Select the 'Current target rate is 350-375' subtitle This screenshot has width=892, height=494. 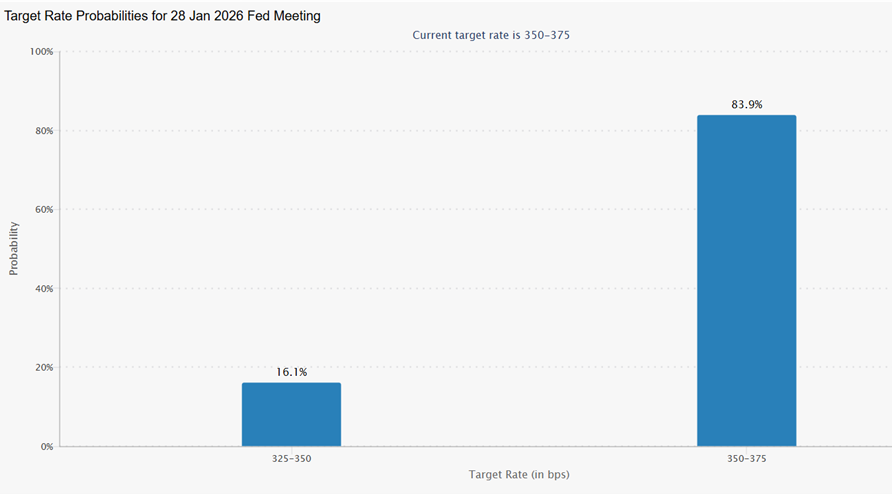(491, 35)
